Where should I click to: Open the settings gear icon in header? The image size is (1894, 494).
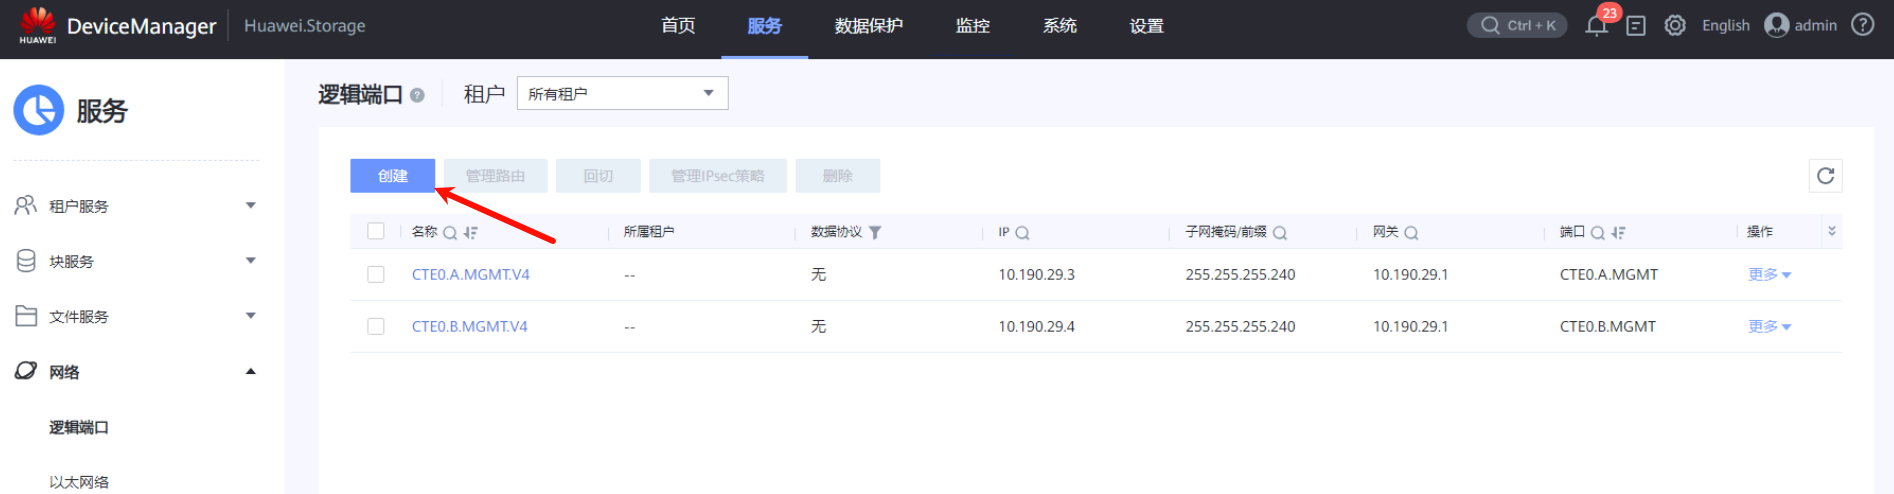click(1675, 26)
